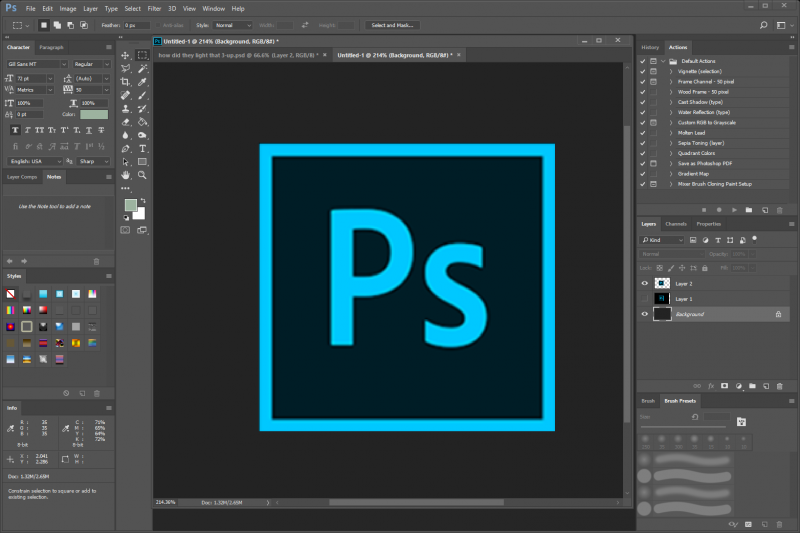Open the Style dropdown set to Normal

coord(233,24)
